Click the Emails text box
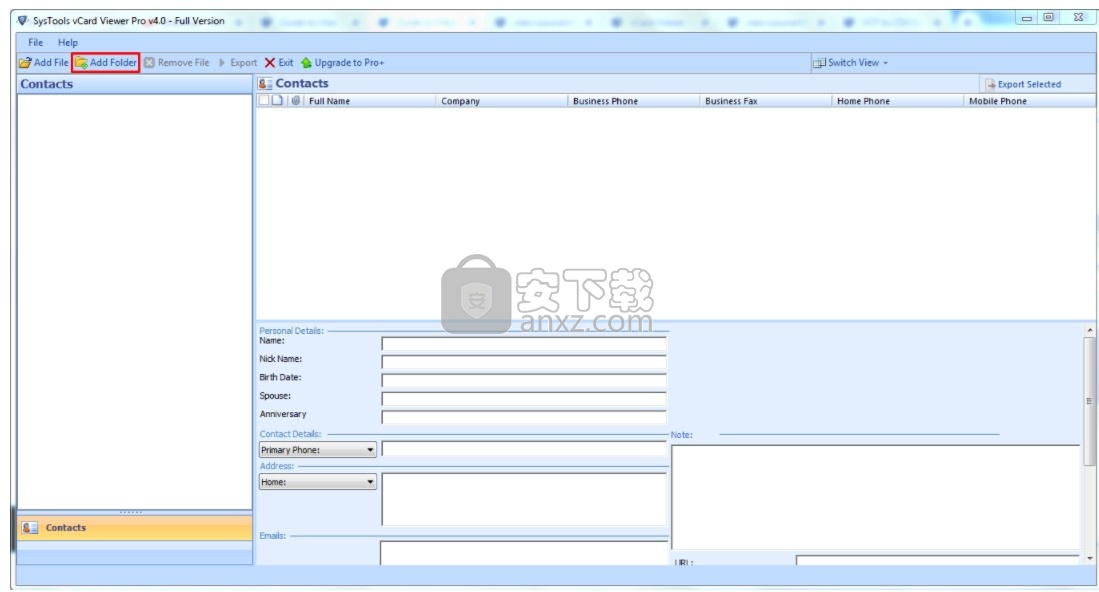The height and width of the screenshot is (592, 1099). point(524,553)
